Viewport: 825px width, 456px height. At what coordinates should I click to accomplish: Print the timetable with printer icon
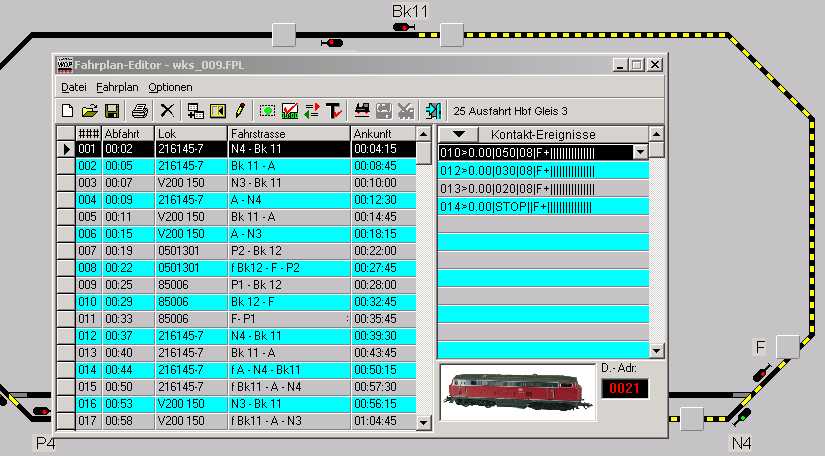(x=140, y=110)
